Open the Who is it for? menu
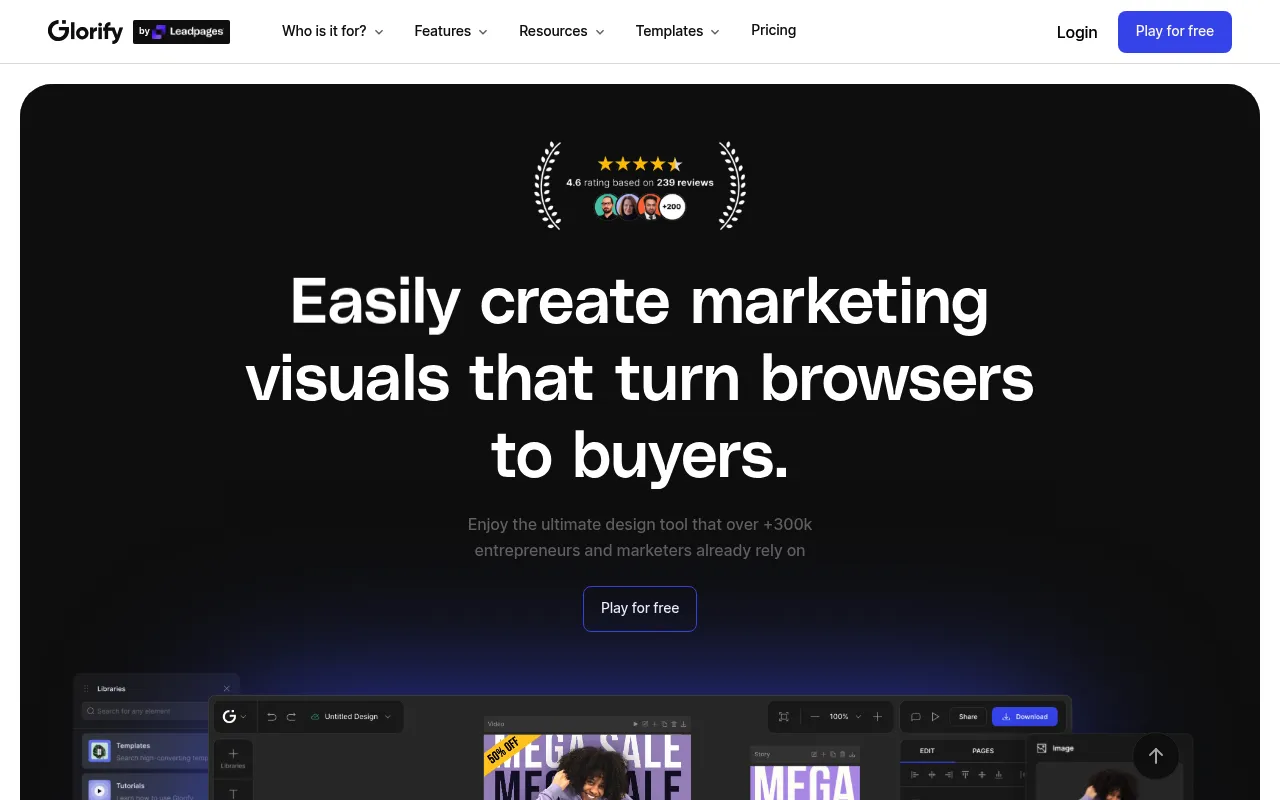 pos(333,31)
